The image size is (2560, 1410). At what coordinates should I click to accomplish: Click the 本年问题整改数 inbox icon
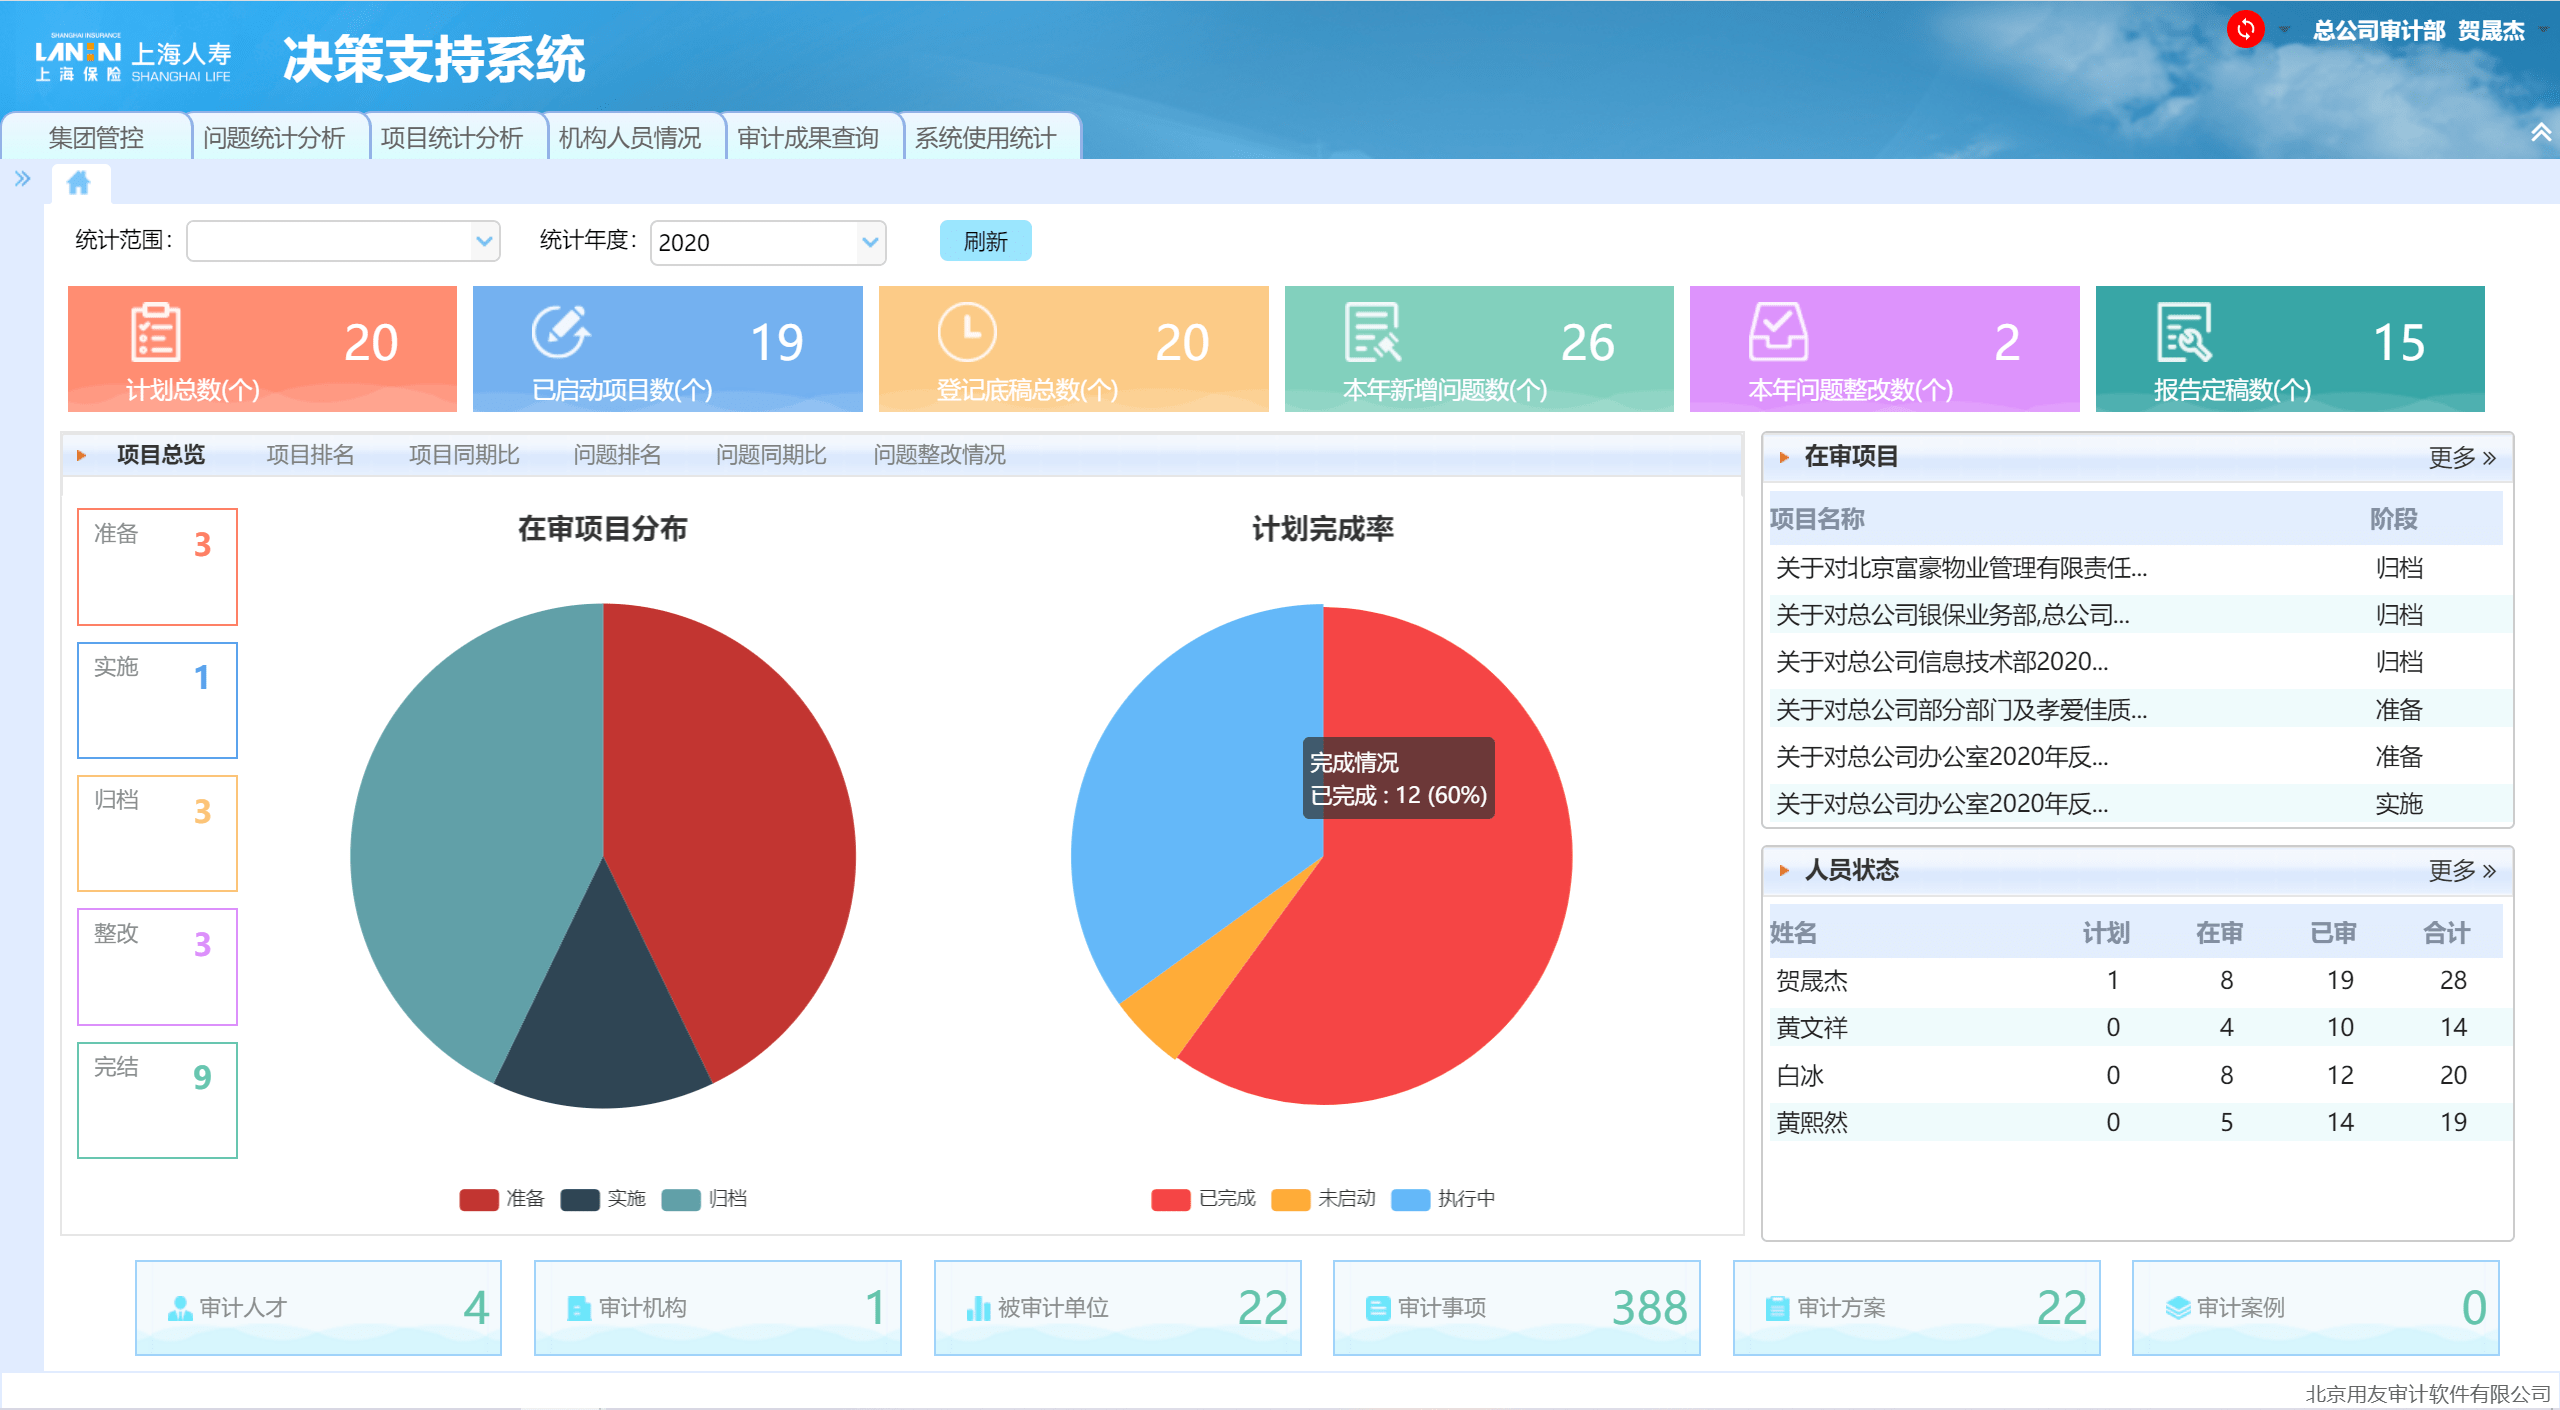(x=1778, y=332)
